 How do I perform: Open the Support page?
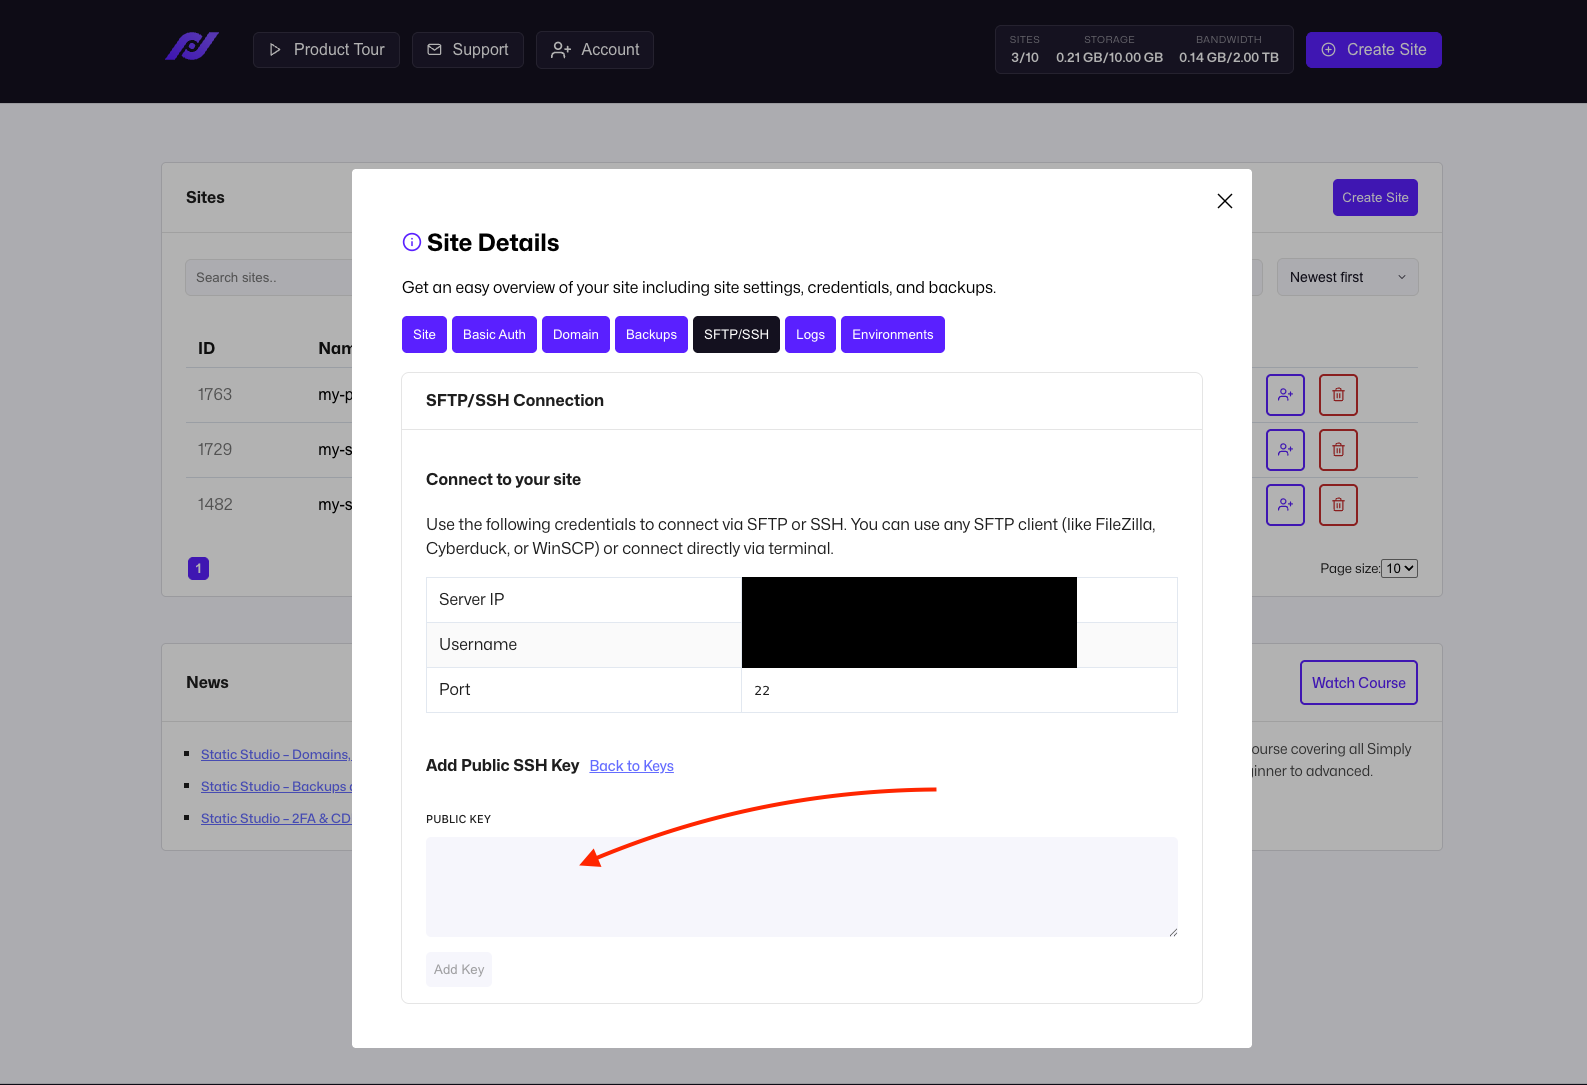[468, 50]
